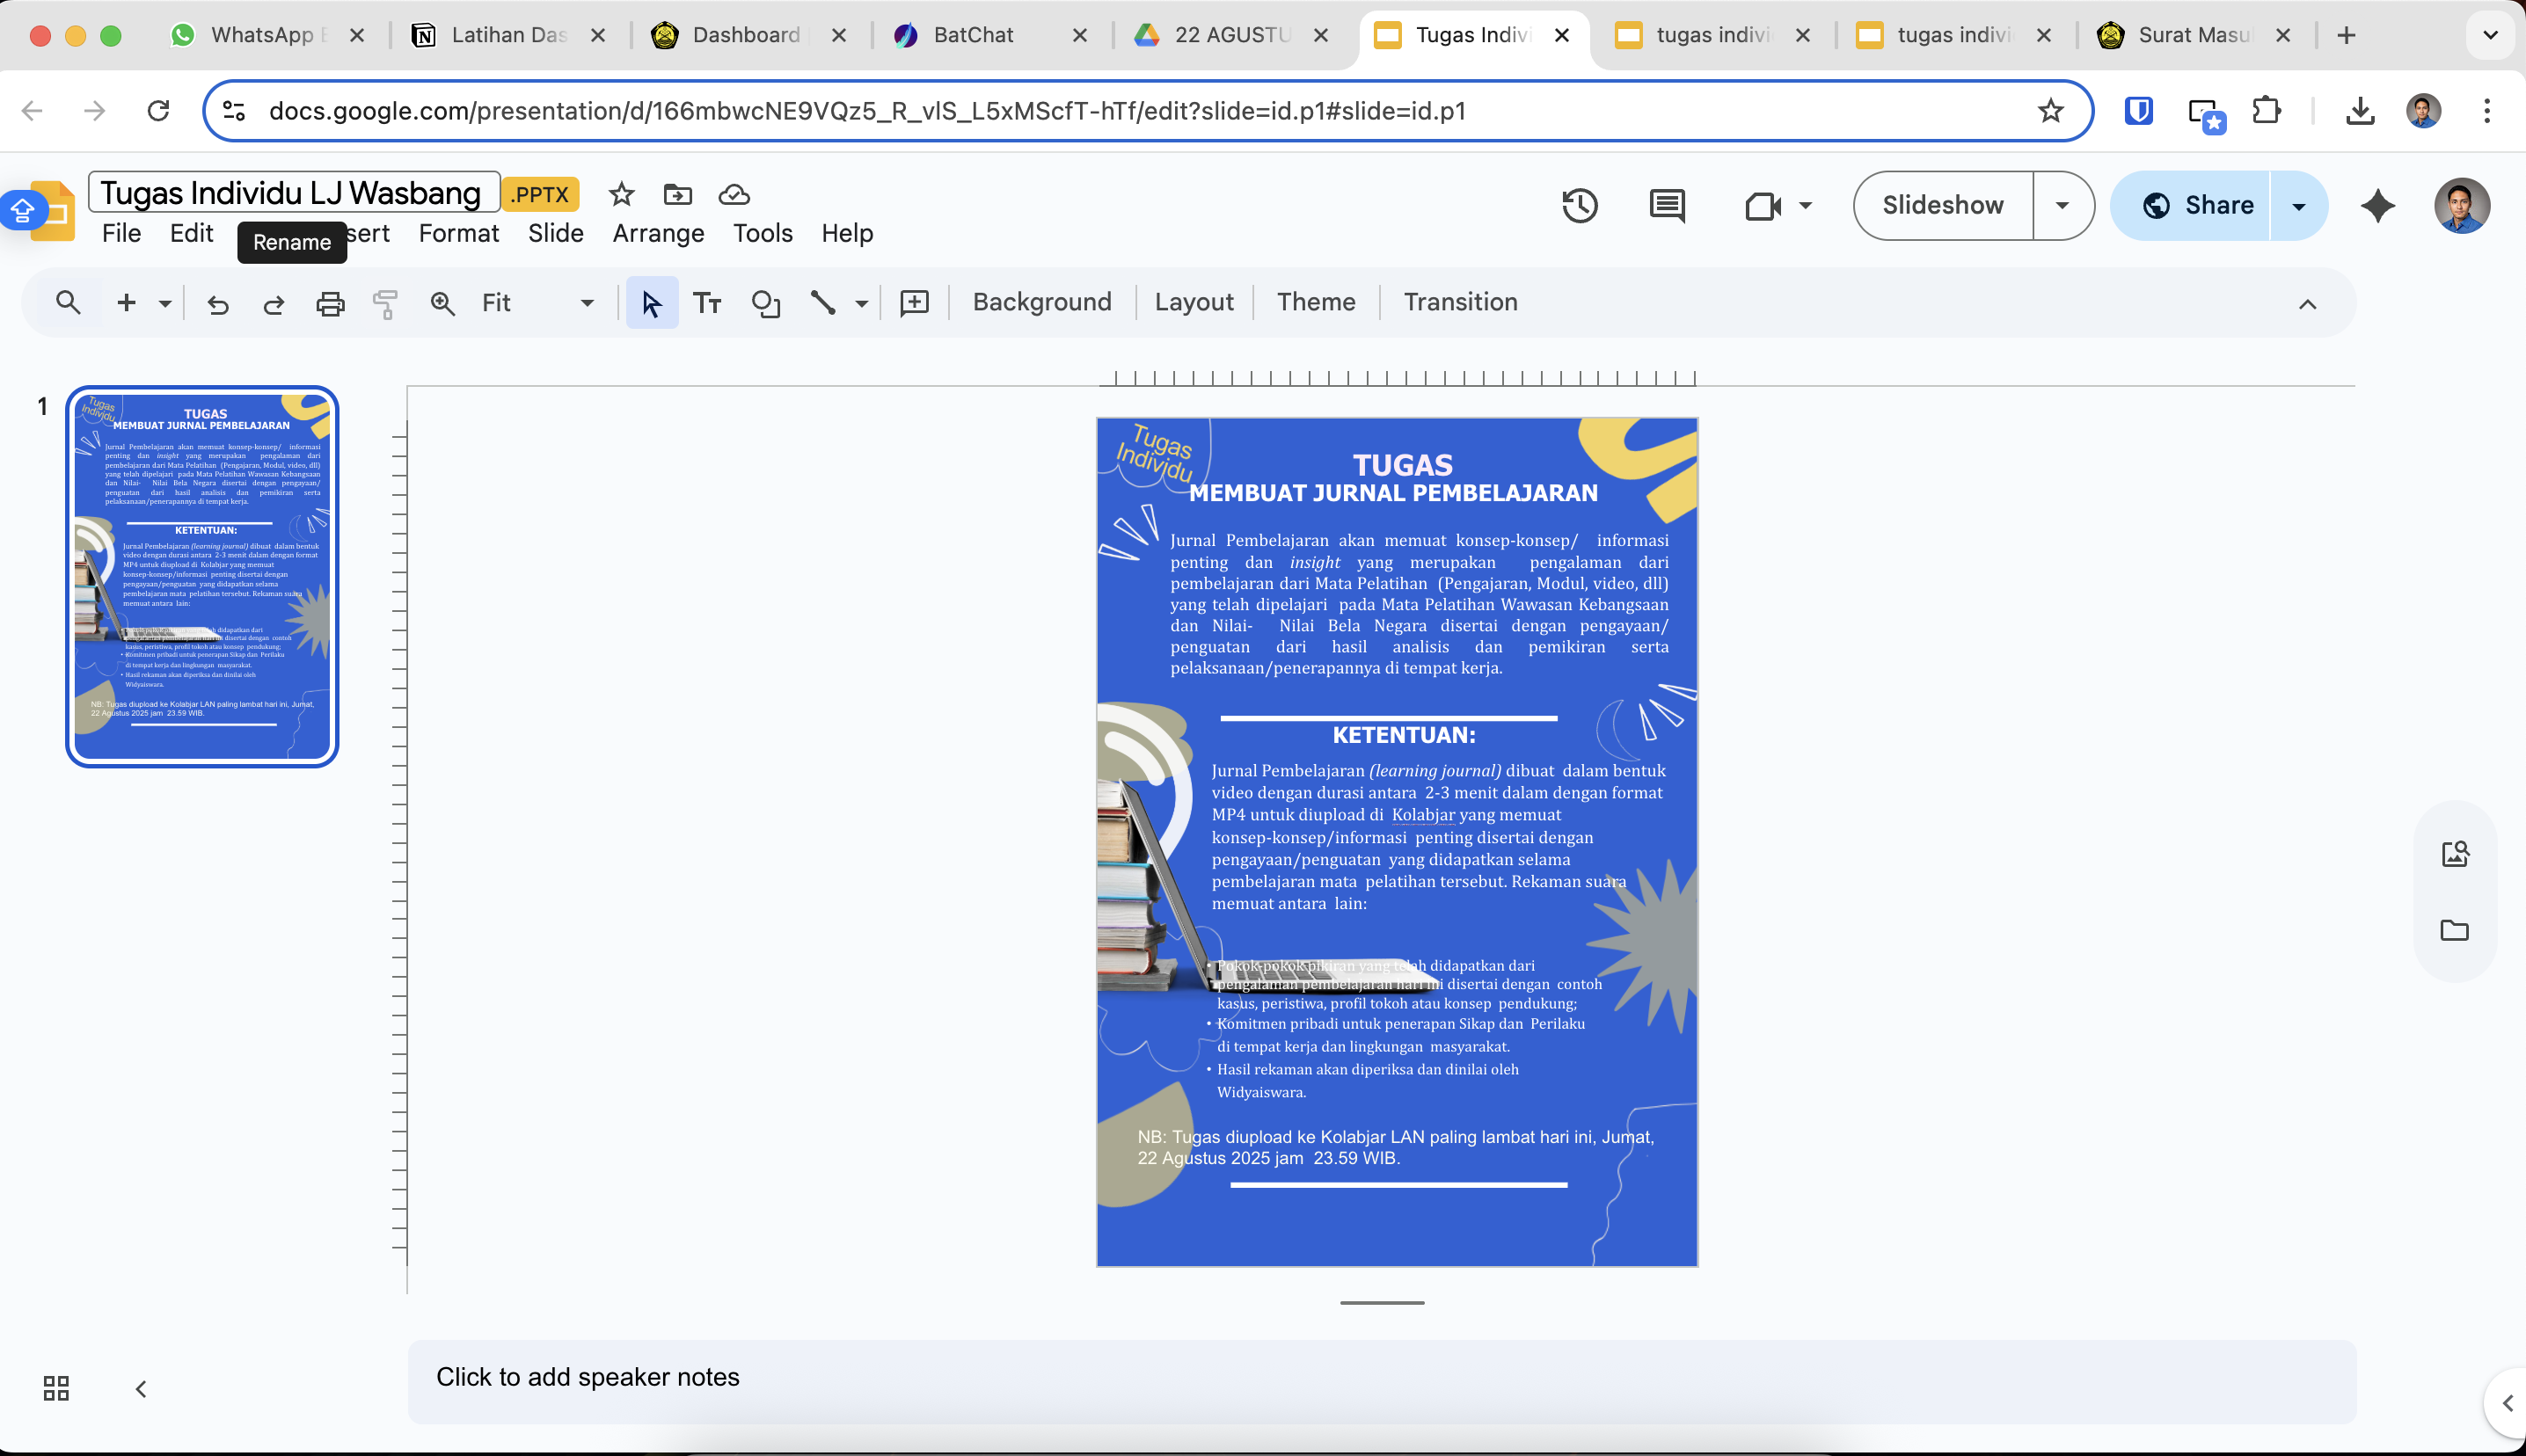Select the text box tool
This screenshot has height=1456, width=2526.
tap(707, 303)
